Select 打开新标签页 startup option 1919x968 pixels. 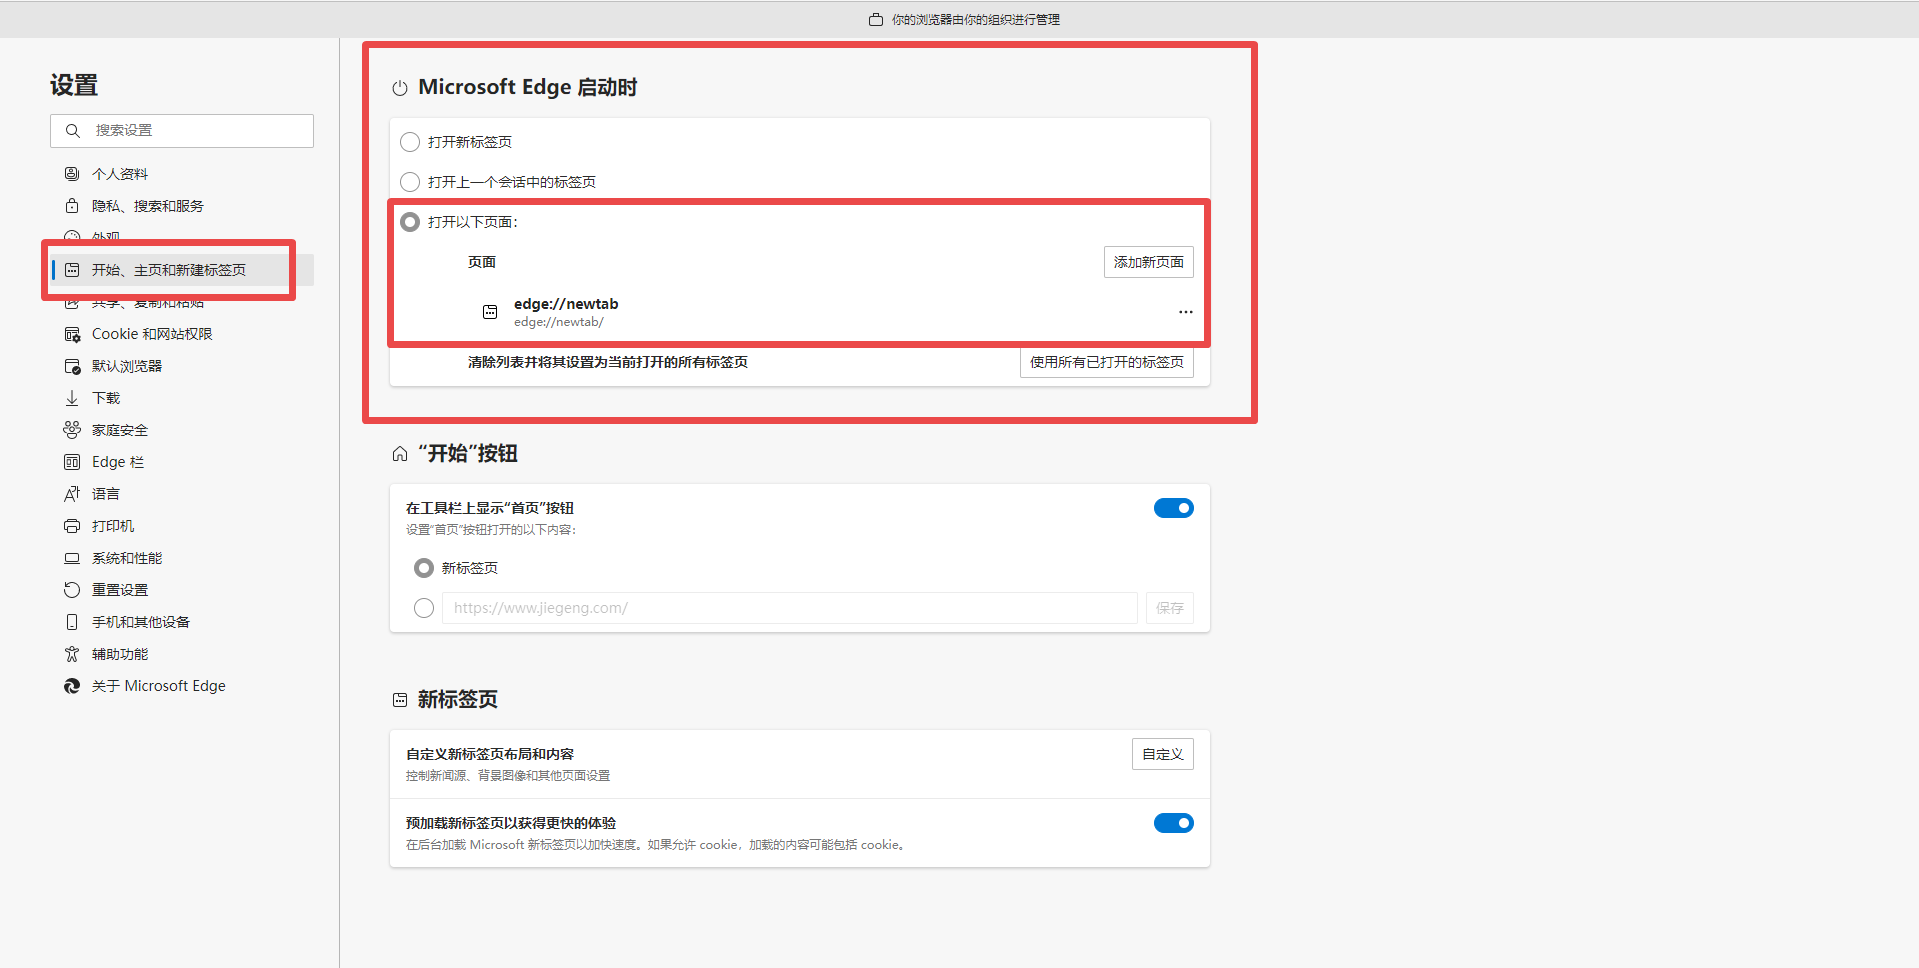[410, 142]
